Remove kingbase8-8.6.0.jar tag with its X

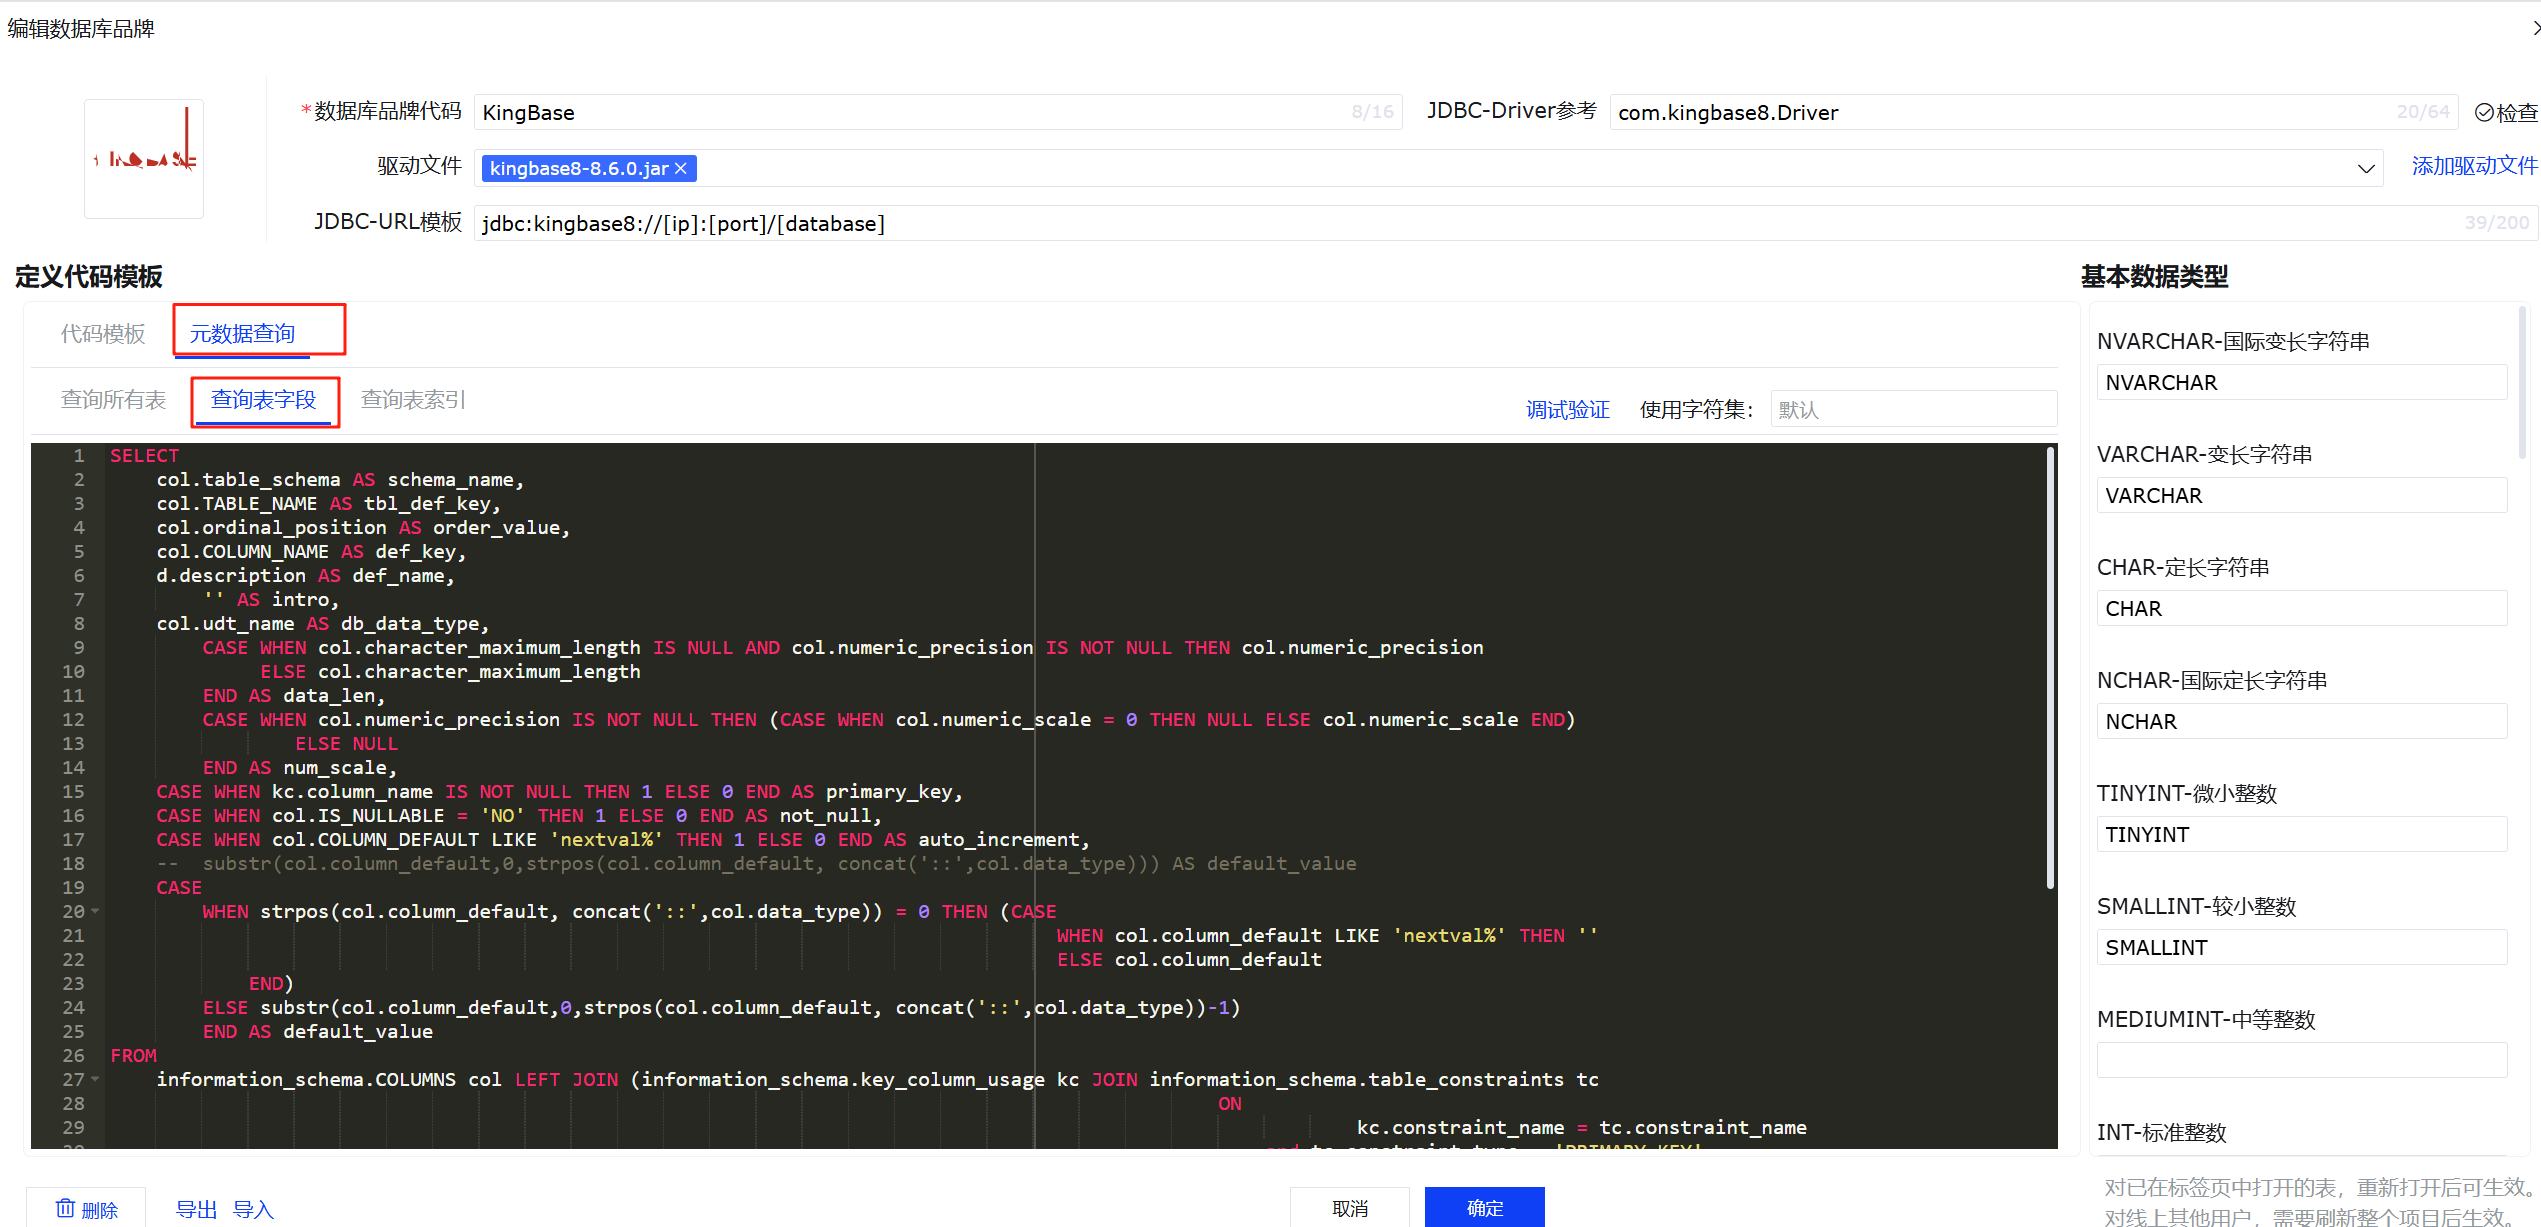click(x=681, y=168)
